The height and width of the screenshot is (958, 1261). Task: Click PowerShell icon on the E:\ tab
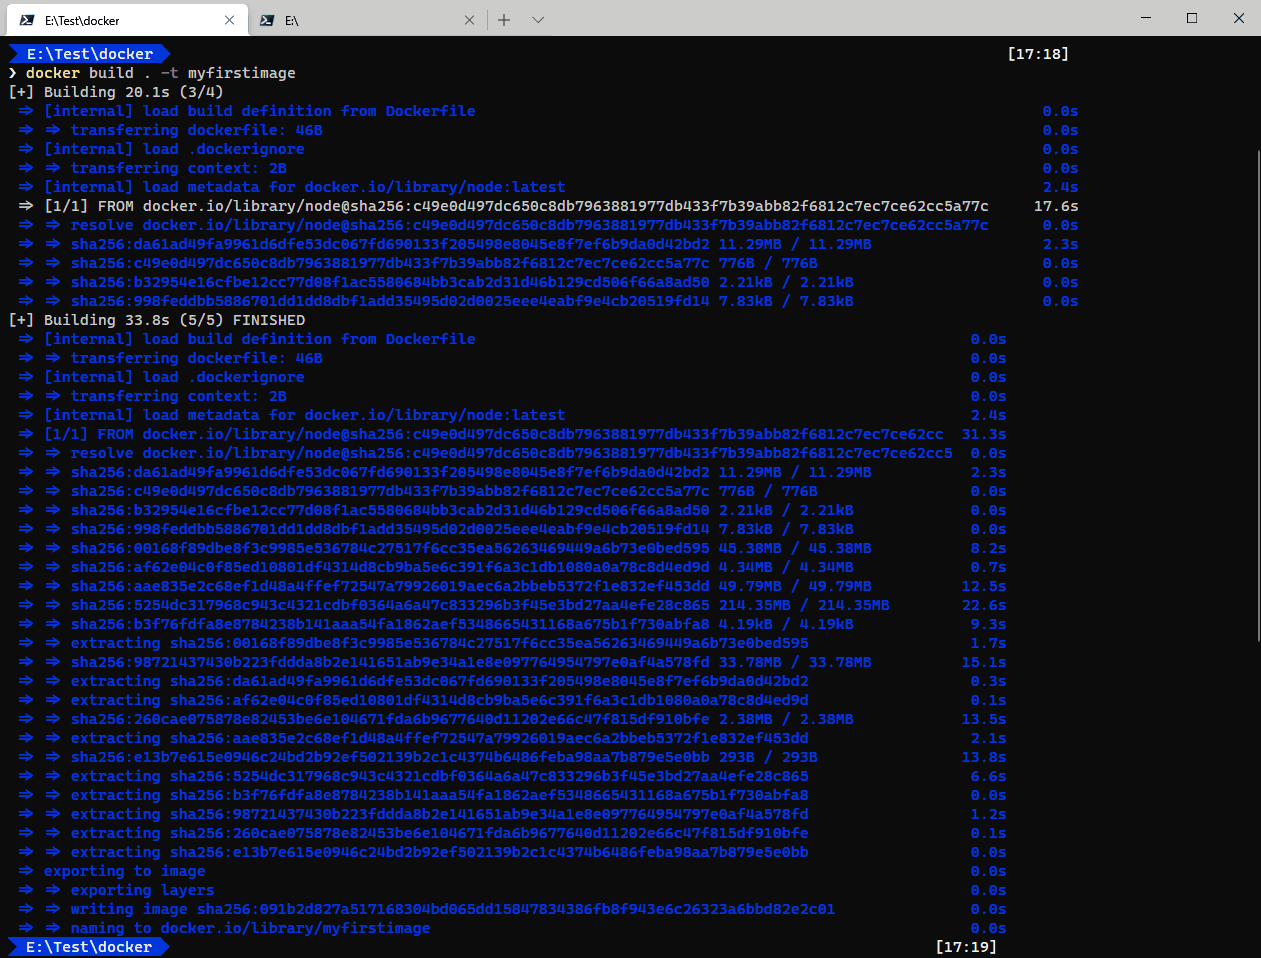tap(267, 20)
